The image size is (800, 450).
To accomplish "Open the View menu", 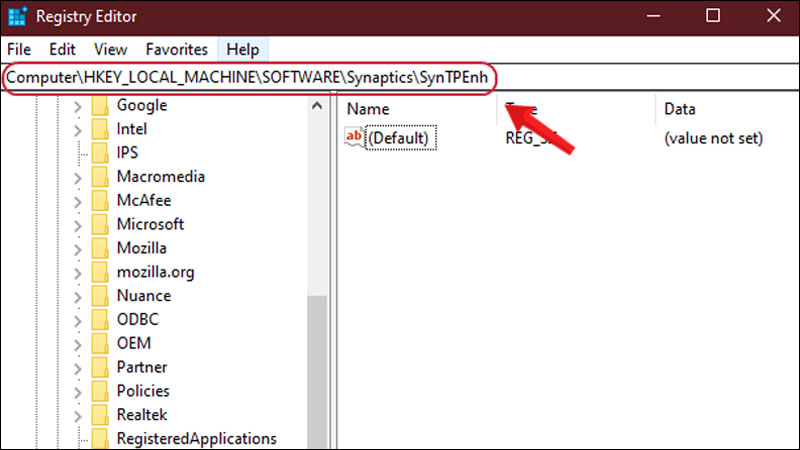I will click(110, 49).
